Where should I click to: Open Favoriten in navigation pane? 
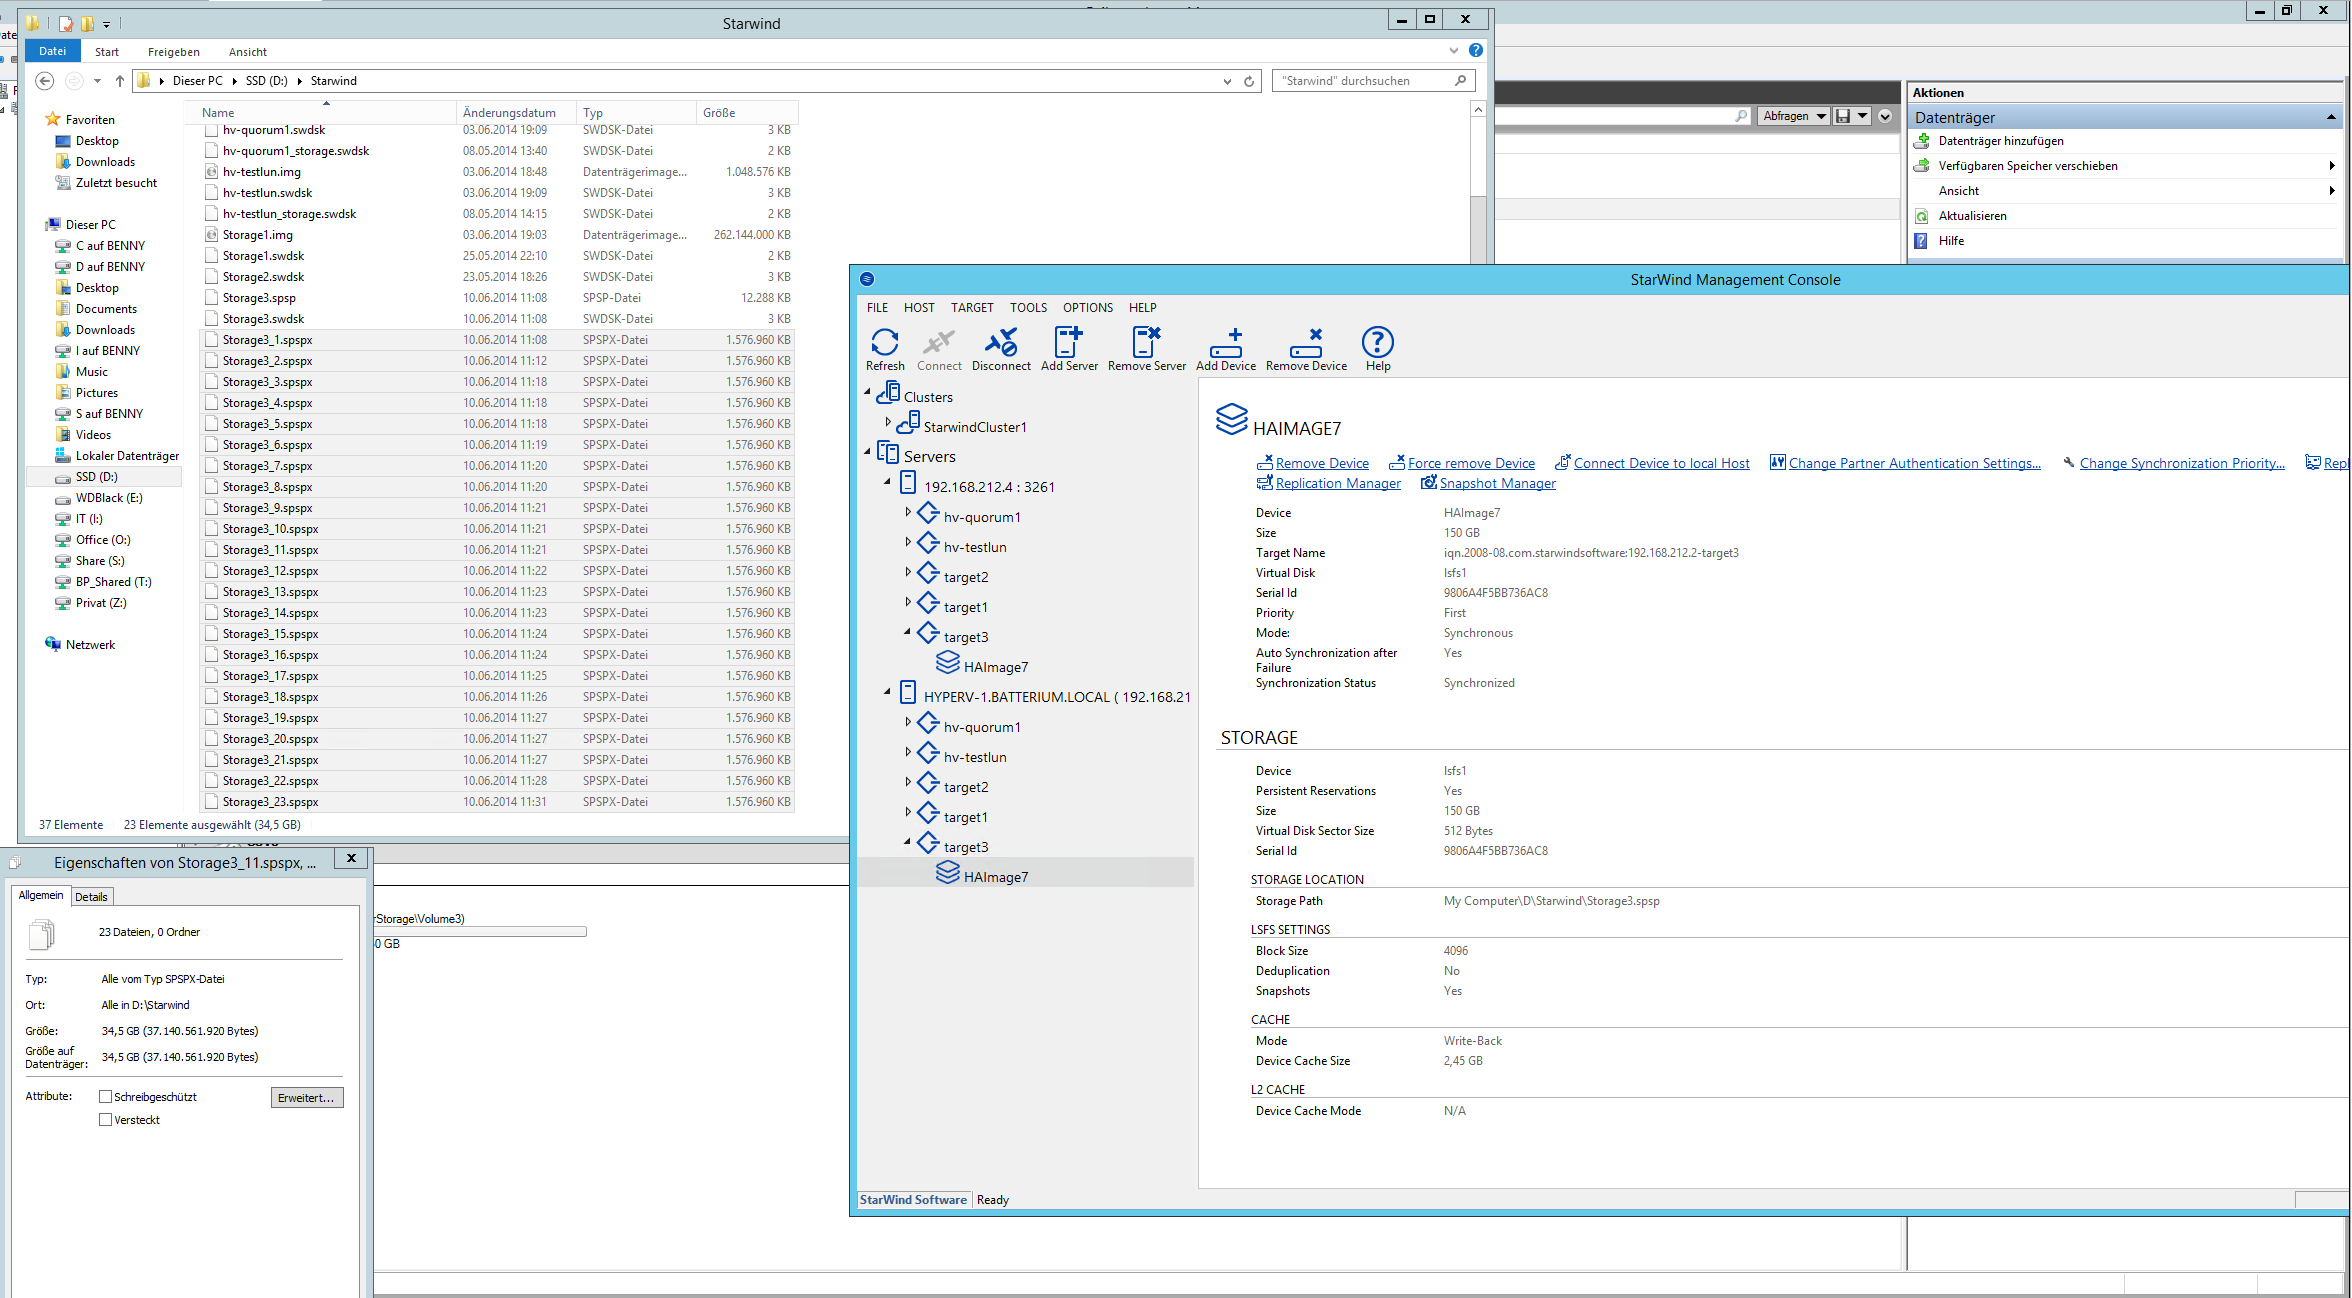90,120
